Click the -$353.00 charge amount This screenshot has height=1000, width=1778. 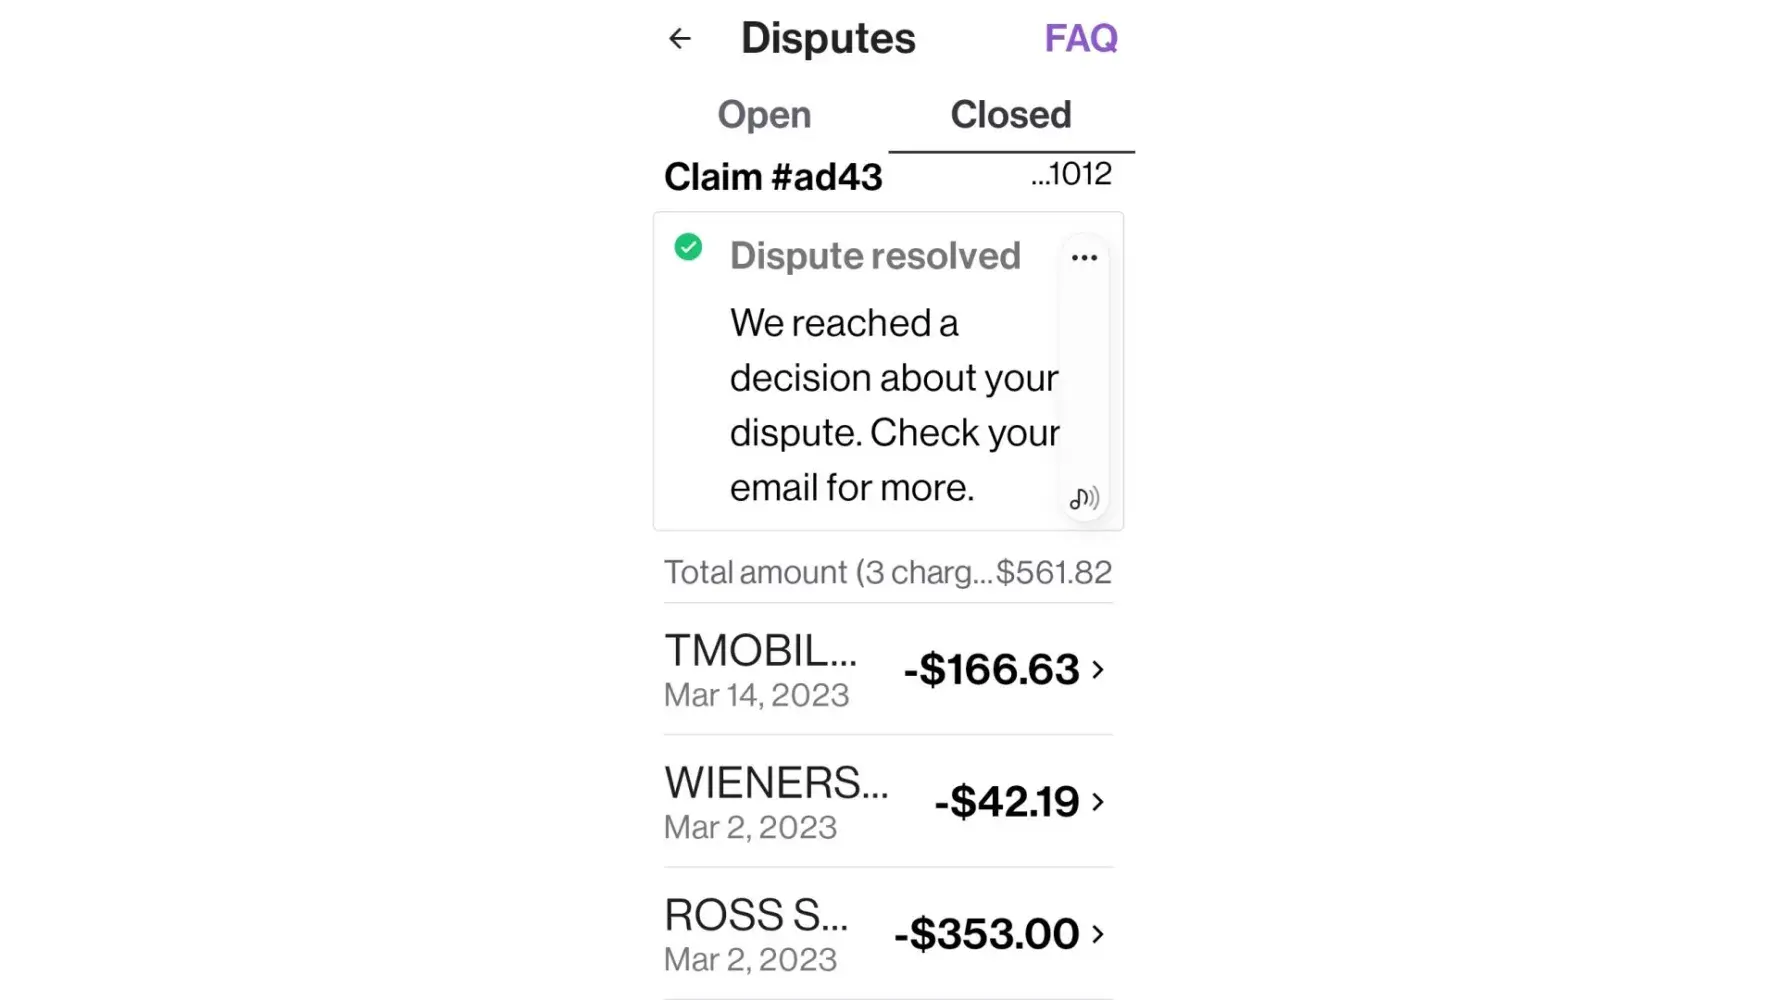coord(986,934)
